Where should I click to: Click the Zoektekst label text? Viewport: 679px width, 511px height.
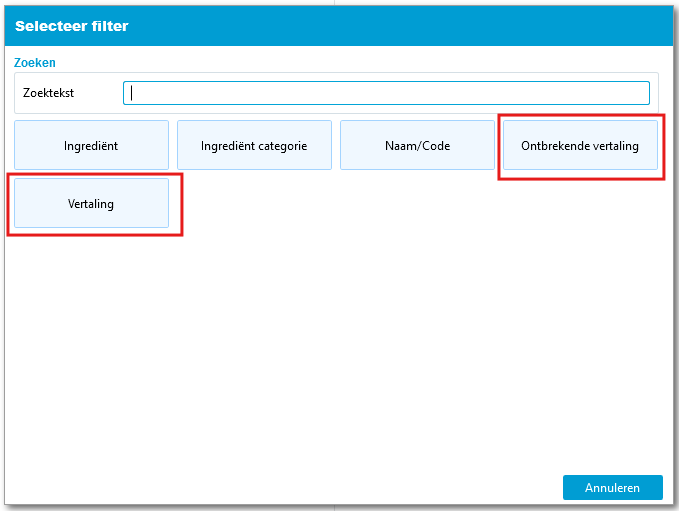(49, 93)
